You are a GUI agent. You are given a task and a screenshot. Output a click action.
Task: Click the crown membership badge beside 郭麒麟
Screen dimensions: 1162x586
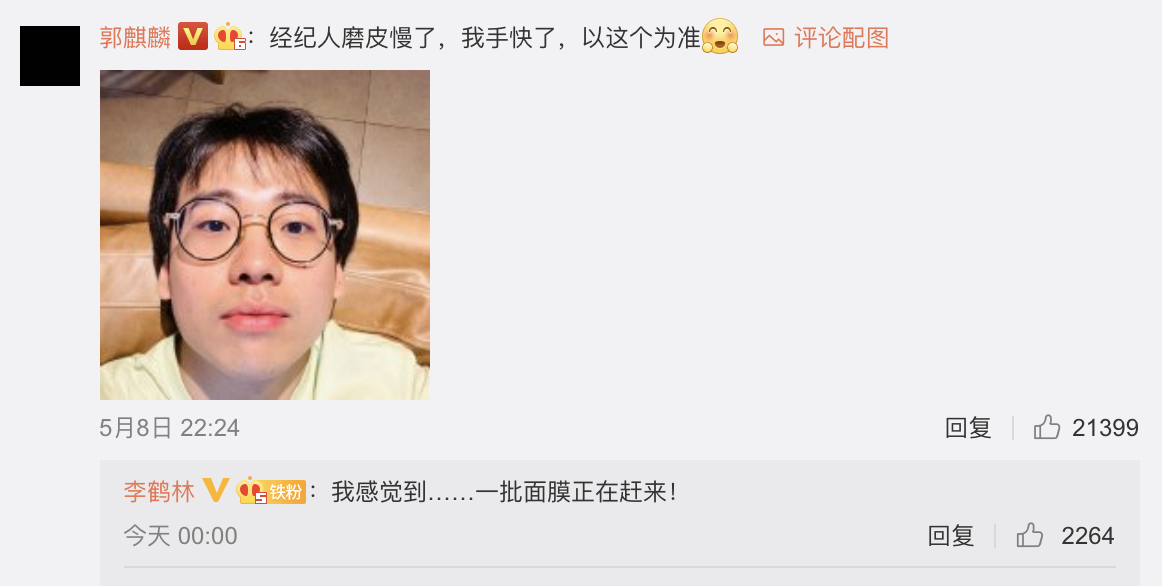pyautogui.click(x=230, y=37)
